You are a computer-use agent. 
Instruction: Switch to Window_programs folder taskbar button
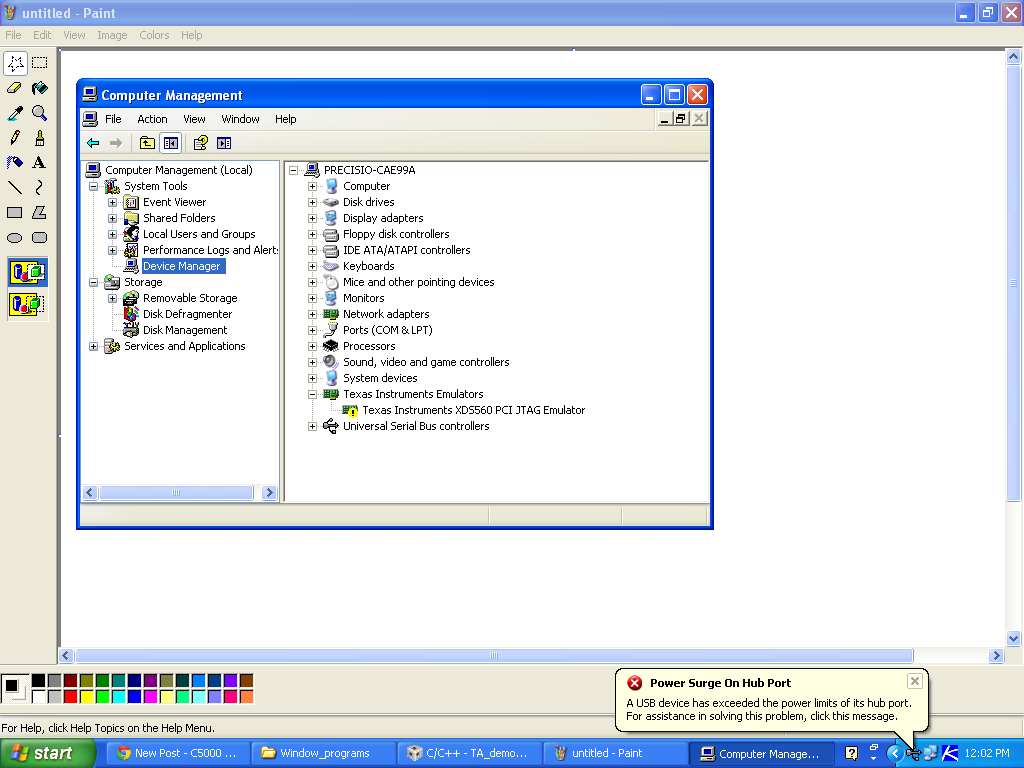[x=323, y=753]
